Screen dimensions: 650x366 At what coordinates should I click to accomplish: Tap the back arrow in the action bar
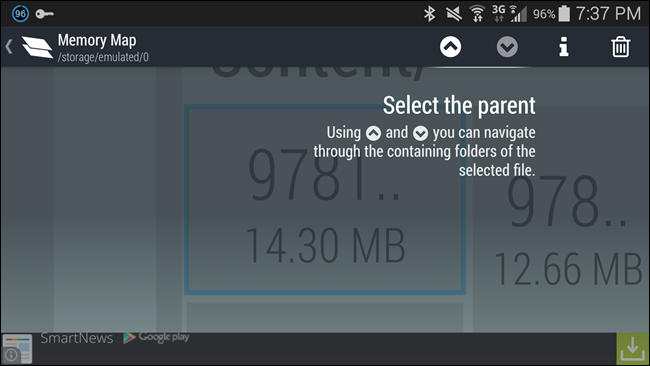click(x=9, y=46)
